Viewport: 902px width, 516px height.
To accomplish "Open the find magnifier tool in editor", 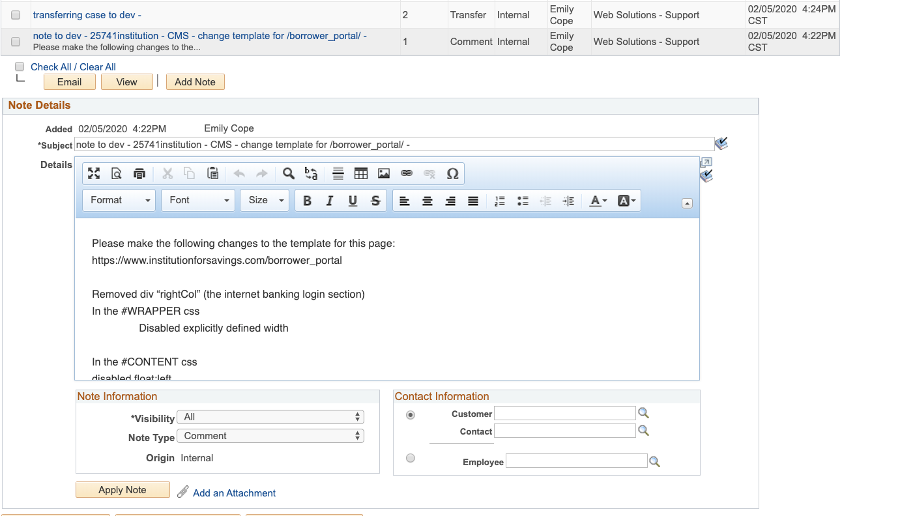I will (x=289, y=173).
